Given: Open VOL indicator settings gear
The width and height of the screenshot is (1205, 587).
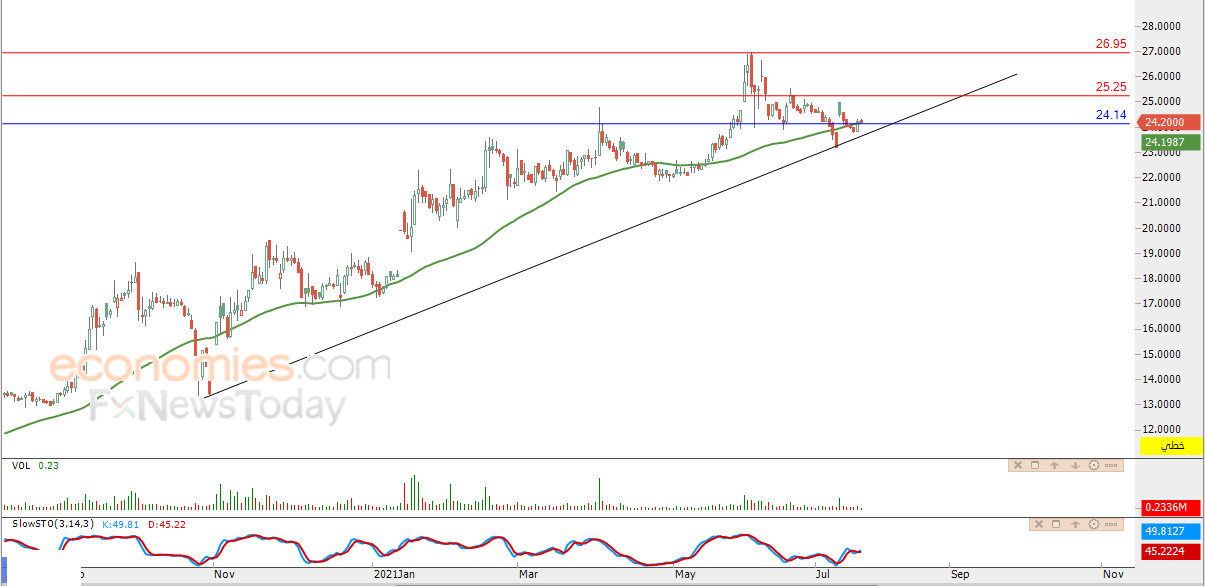Looking at the screenshot, I should 1094,465.
